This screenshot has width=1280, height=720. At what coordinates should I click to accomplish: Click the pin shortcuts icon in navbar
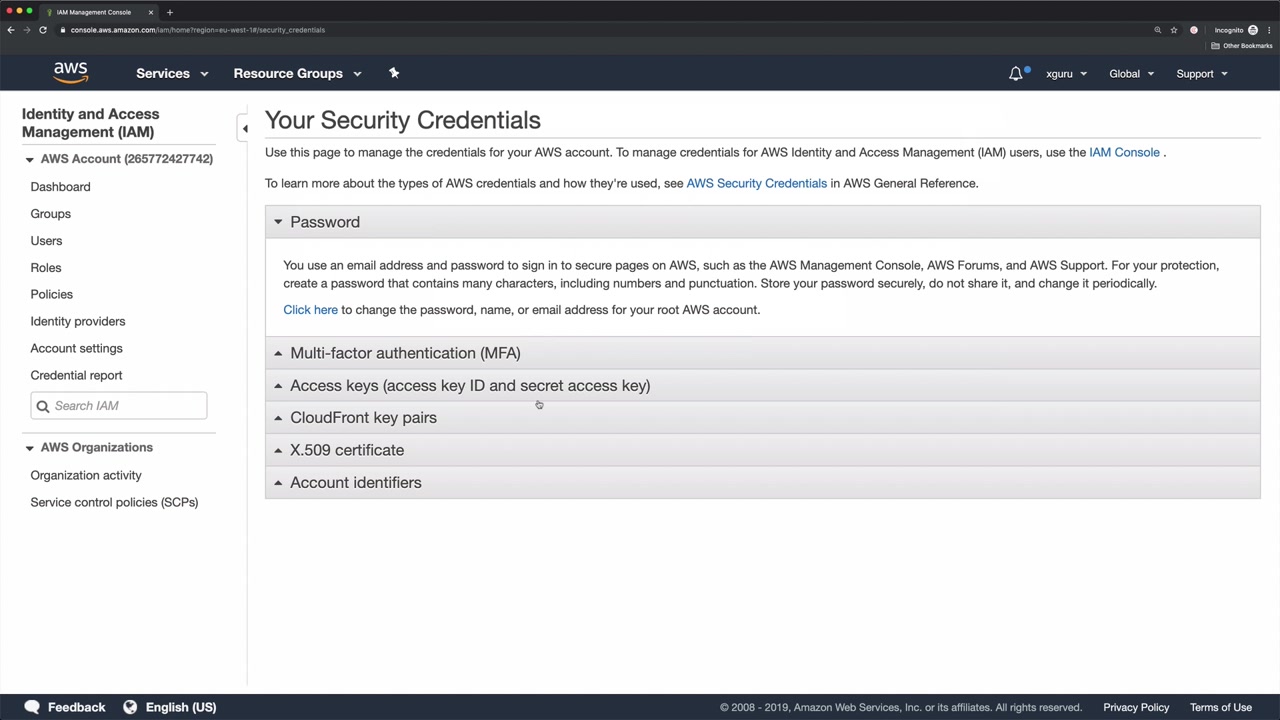pos(394,73)
